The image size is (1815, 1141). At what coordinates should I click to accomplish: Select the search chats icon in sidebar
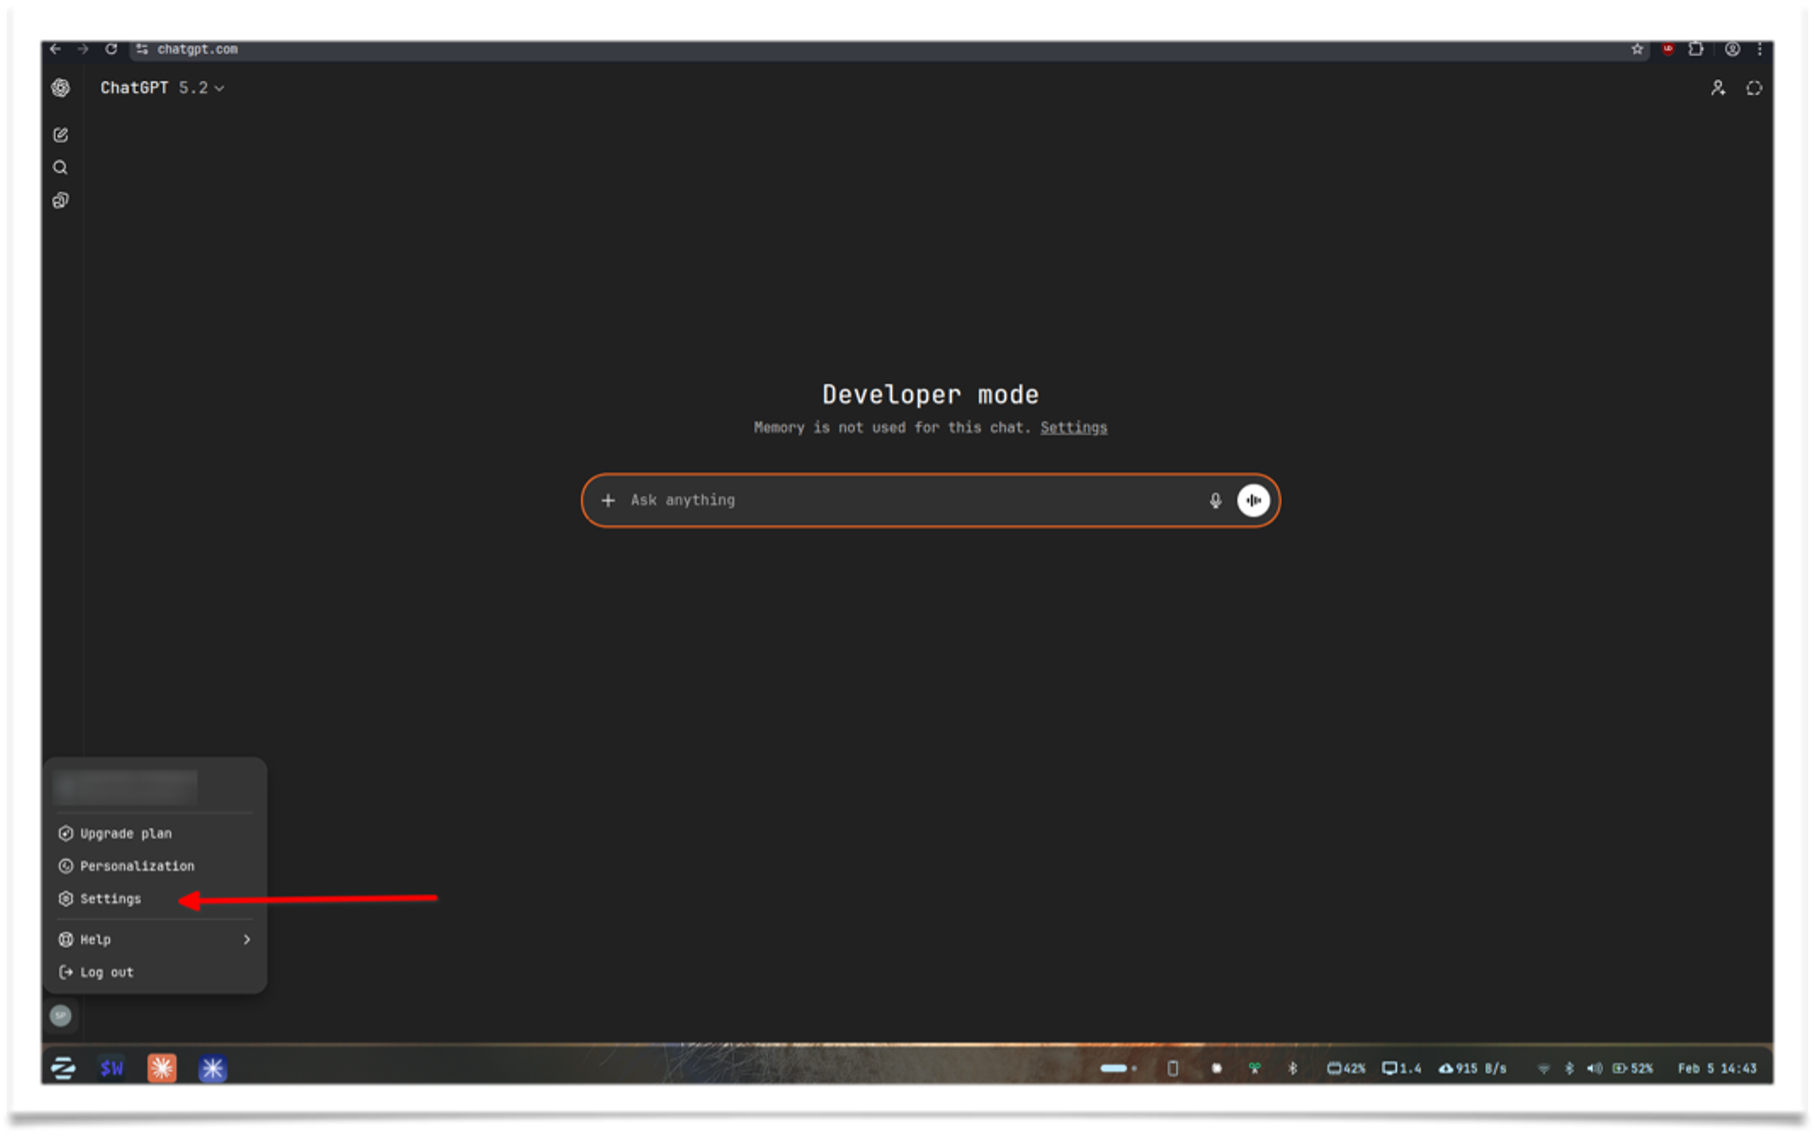61,167
